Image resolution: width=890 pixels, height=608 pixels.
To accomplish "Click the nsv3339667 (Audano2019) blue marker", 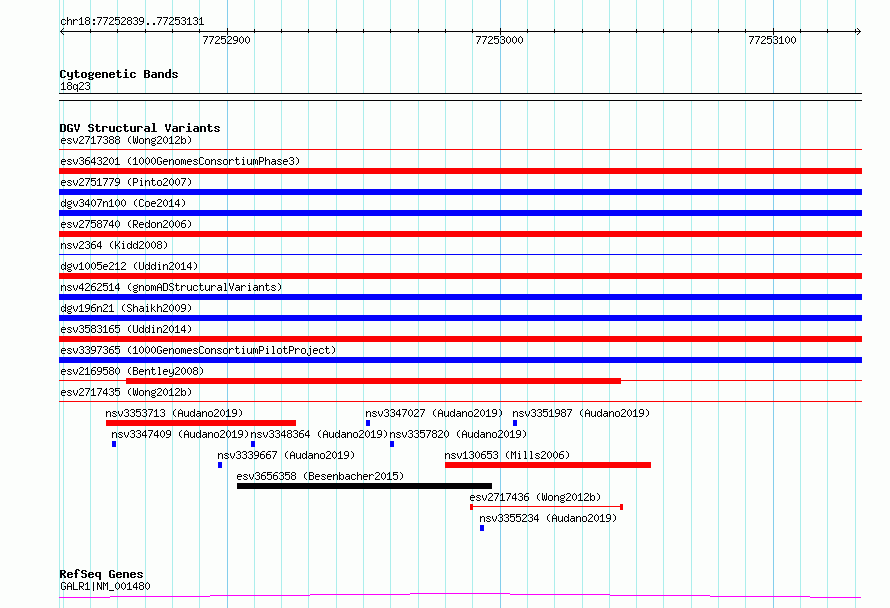I will tap(220, 465).
